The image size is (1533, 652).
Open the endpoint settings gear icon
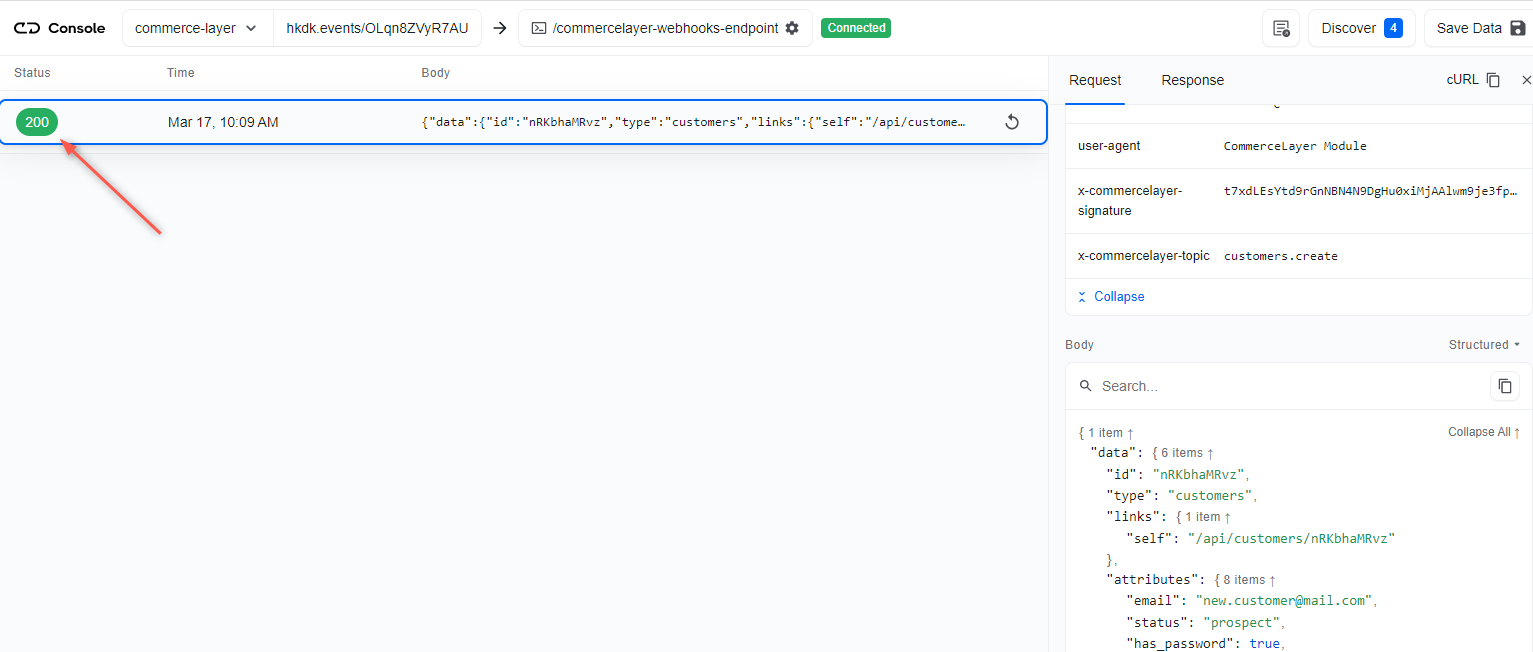pyautogui.click(x=793, y=28)
